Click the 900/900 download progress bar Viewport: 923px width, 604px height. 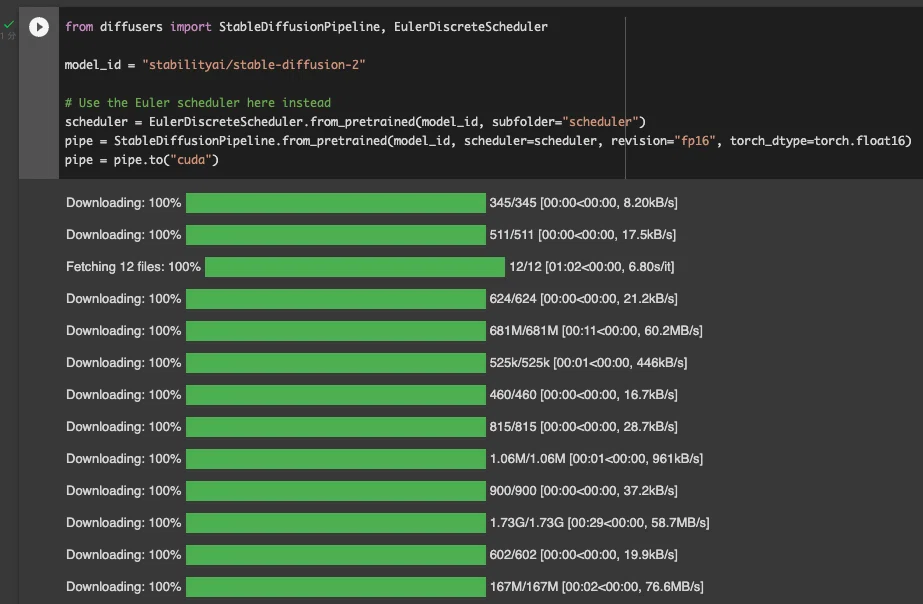click(x=336, y=491)
